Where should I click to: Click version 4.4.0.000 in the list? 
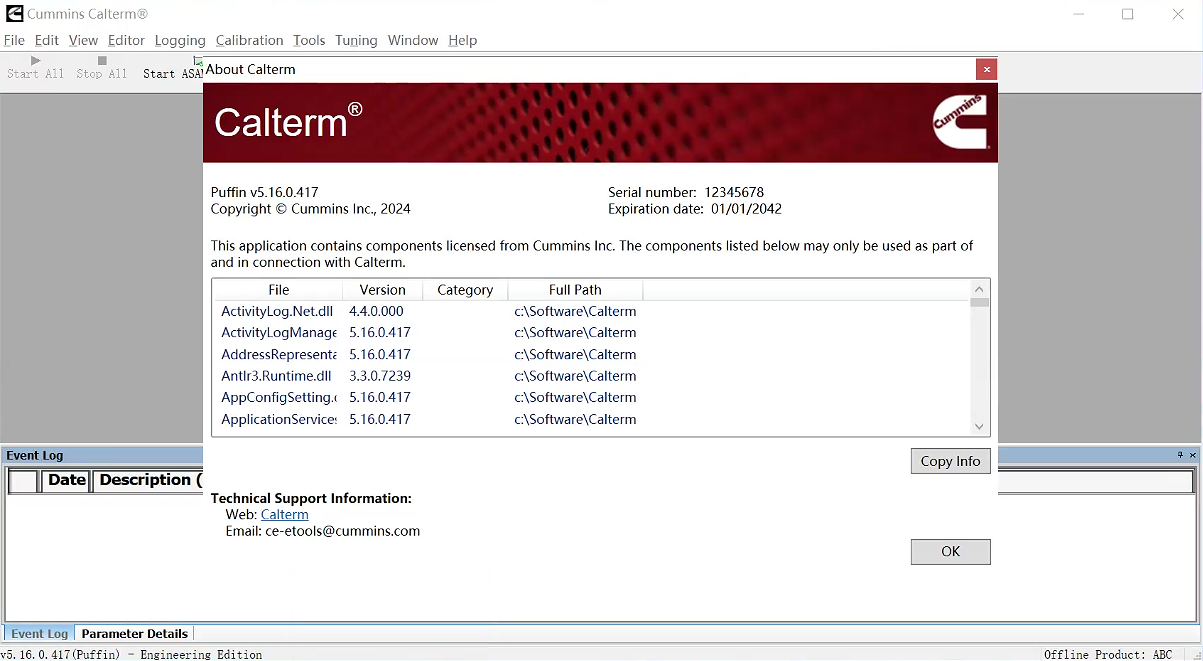tap(376, 311)
